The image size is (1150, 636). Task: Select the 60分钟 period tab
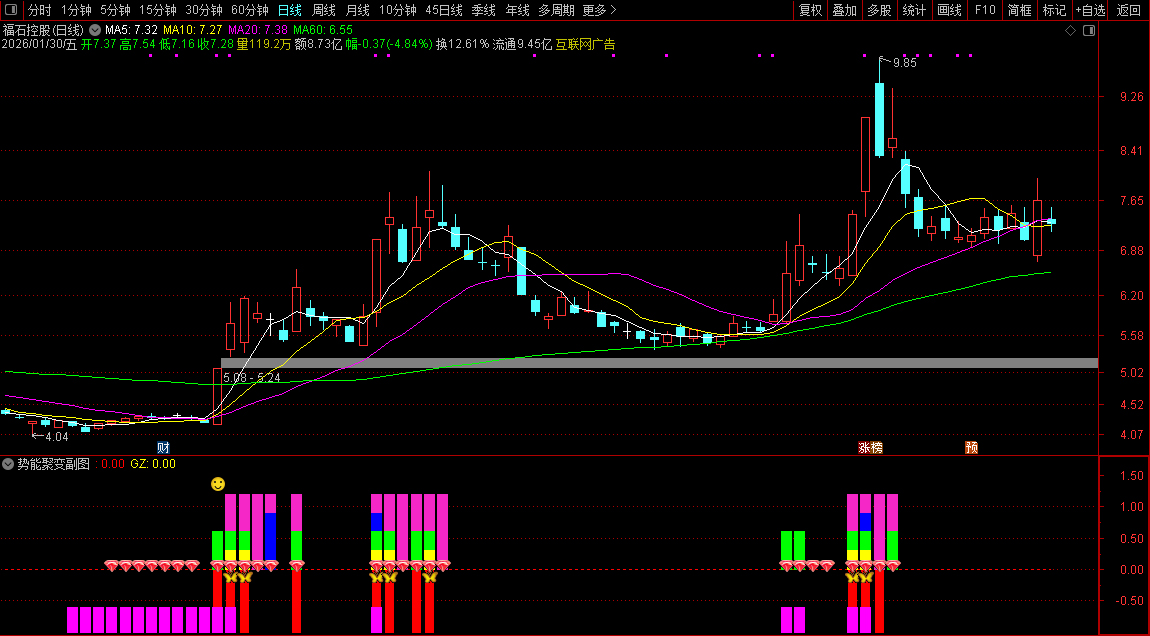coord(250,10)
